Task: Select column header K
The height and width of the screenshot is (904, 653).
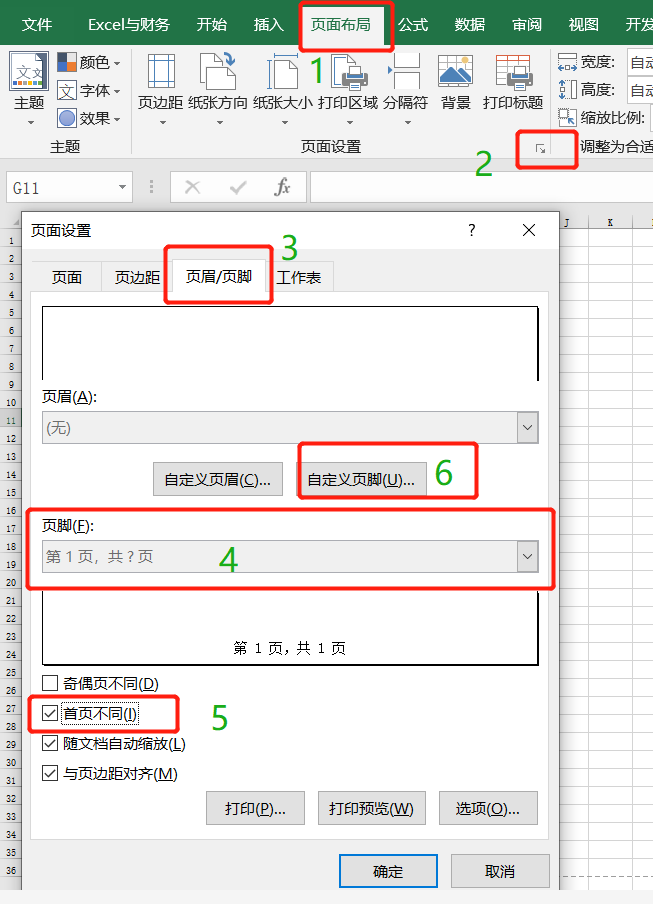Action: [x=610, y=222]
